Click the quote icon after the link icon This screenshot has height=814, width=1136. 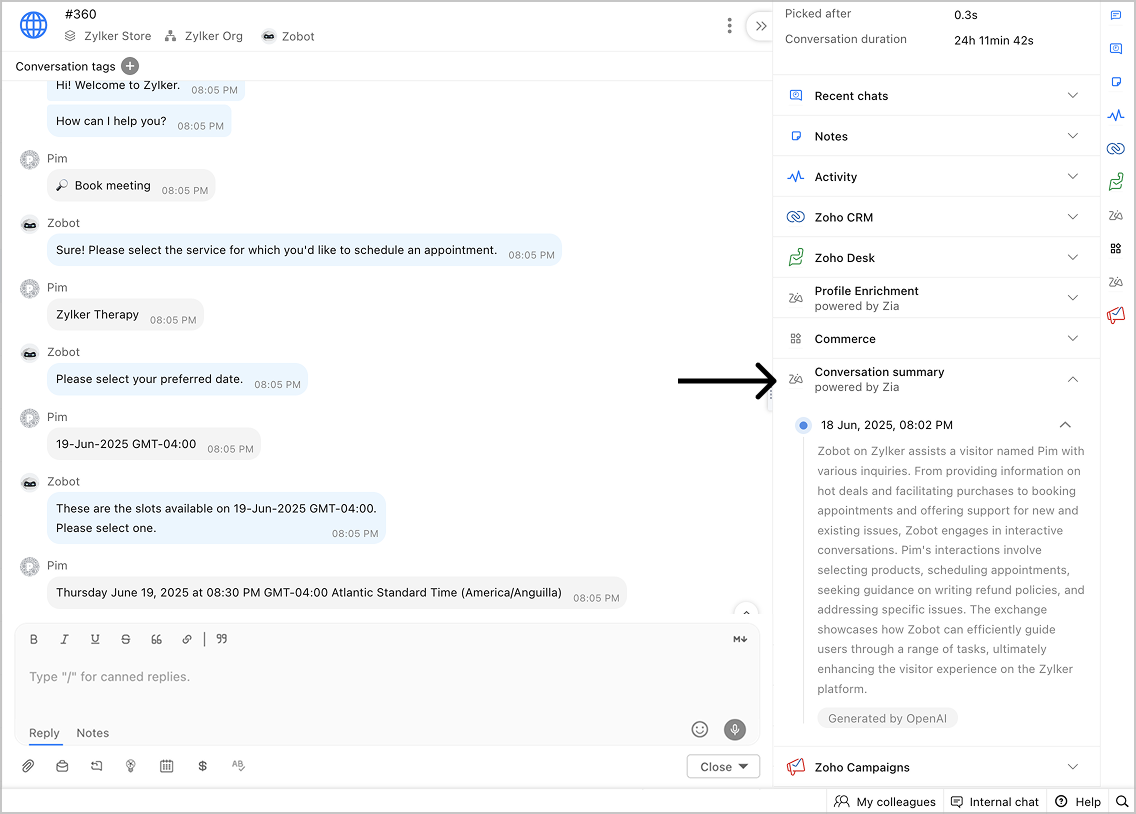click(222, 639)
